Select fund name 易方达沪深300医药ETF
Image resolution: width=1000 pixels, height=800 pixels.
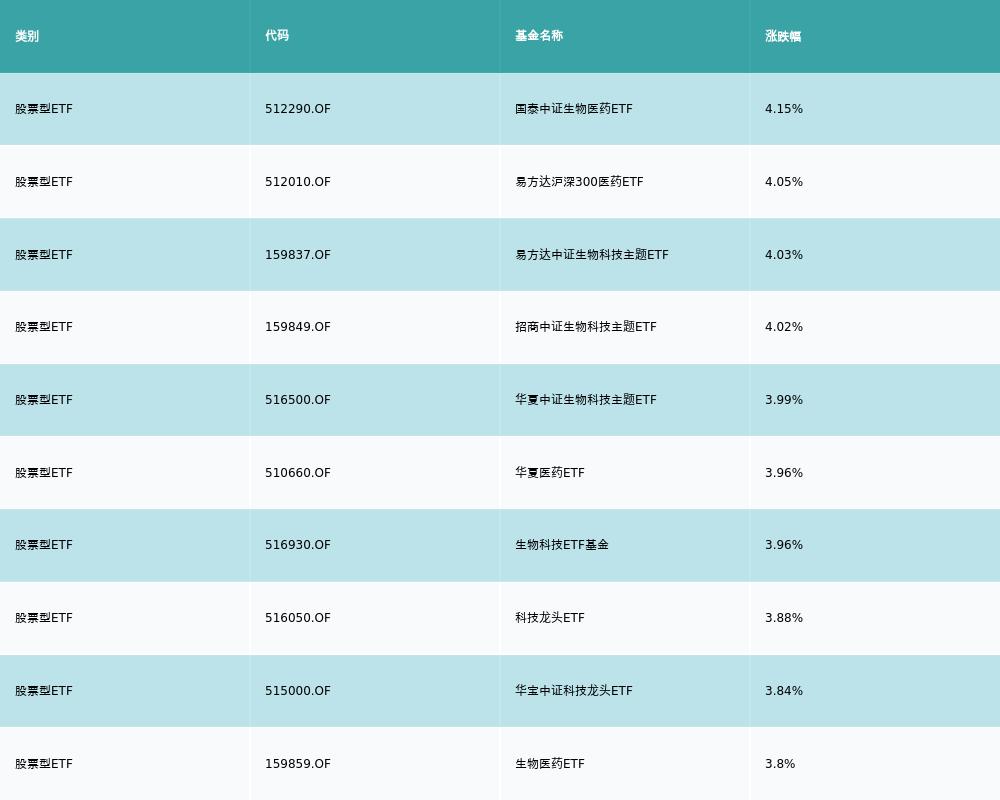tap(579, 182)
